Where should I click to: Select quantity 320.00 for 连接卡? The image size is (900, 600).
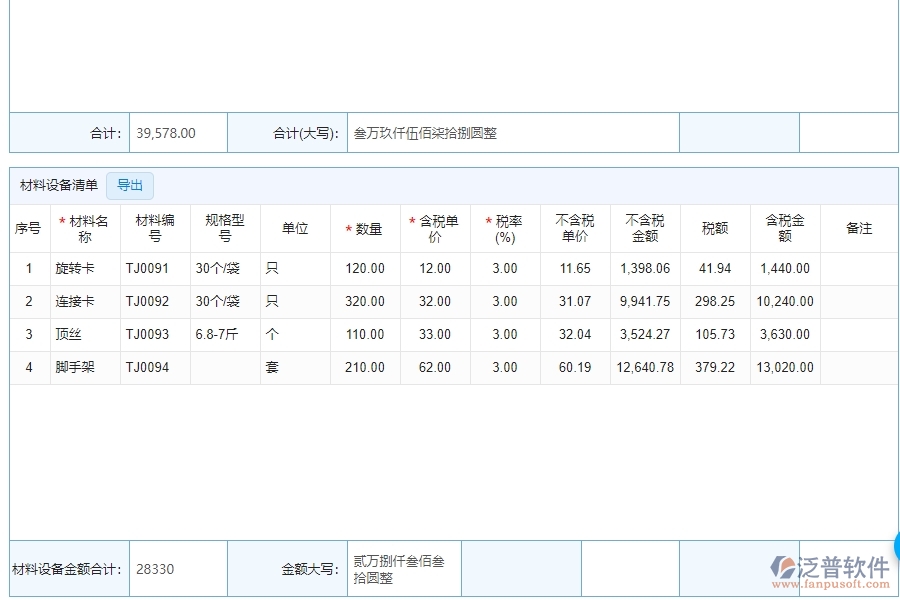(365, 301)
